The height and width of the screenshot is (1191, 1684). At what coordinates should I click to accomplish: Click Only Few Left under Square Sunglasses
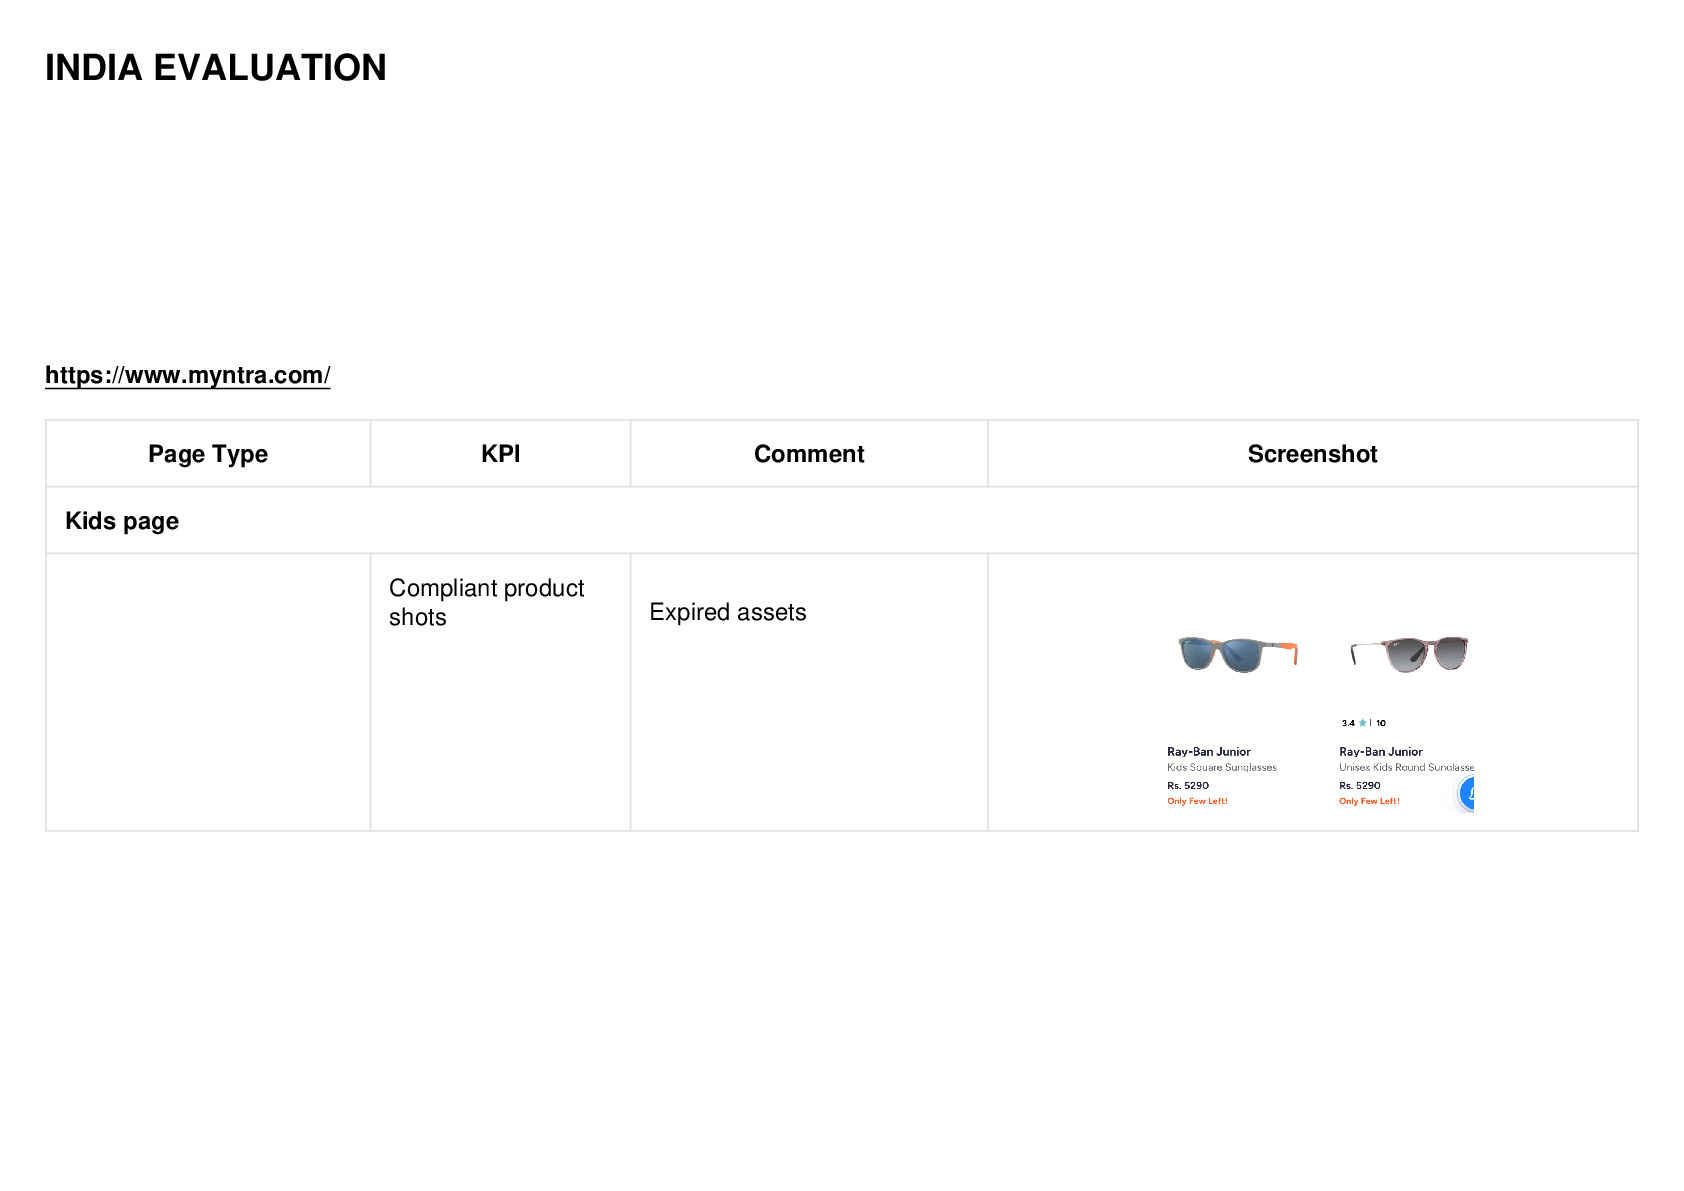tap(1197, 801)
